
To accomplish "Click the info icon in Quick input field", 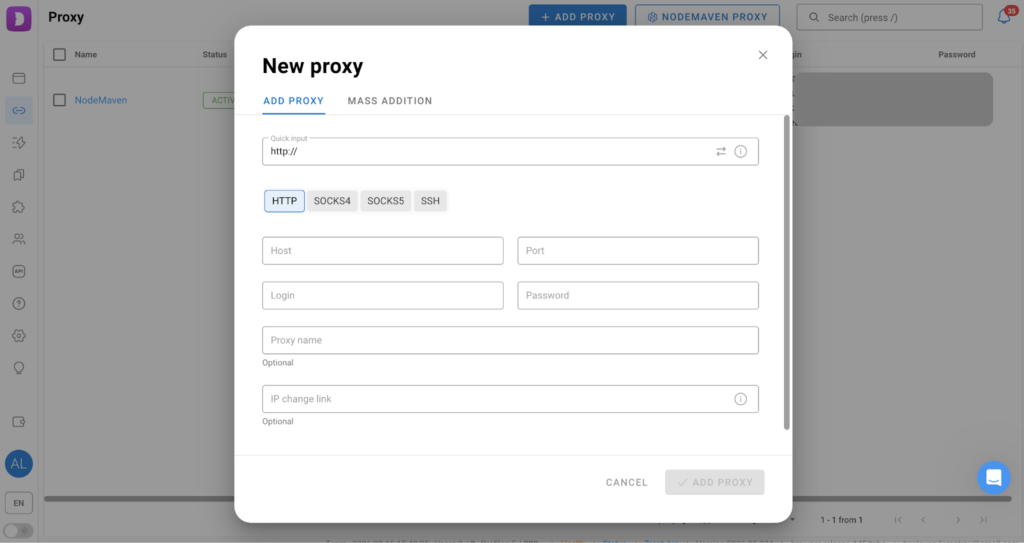I will tap(741, 151).
